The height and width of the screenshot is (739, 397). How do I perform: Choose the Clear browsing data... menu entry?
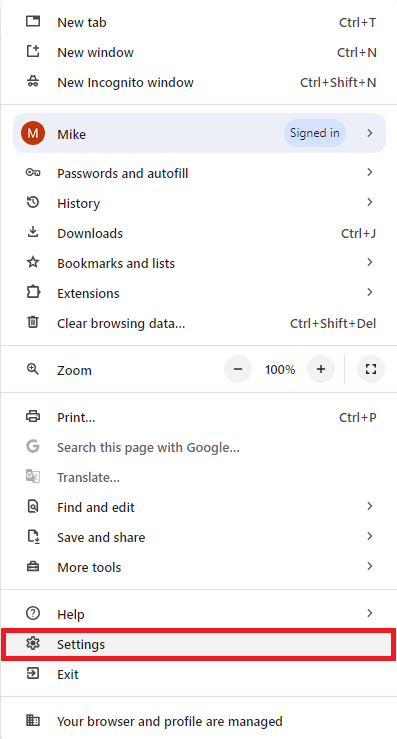click(198, 323)
